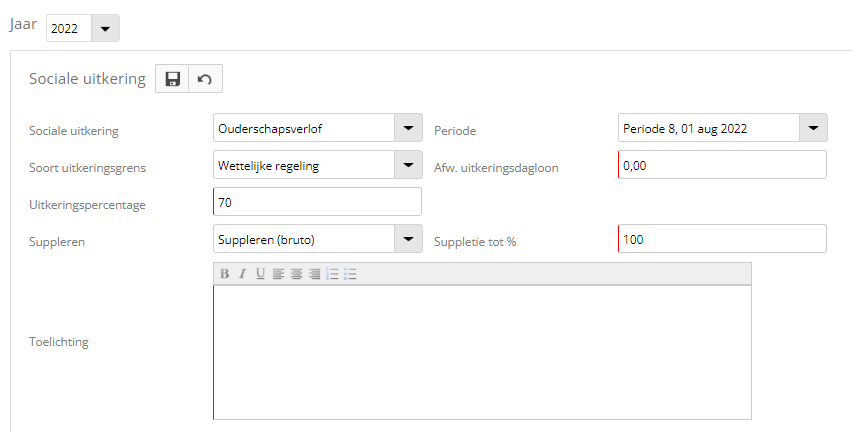Align Toelichting text right
The image size is (852, 432).
click(x=314, y=274)
